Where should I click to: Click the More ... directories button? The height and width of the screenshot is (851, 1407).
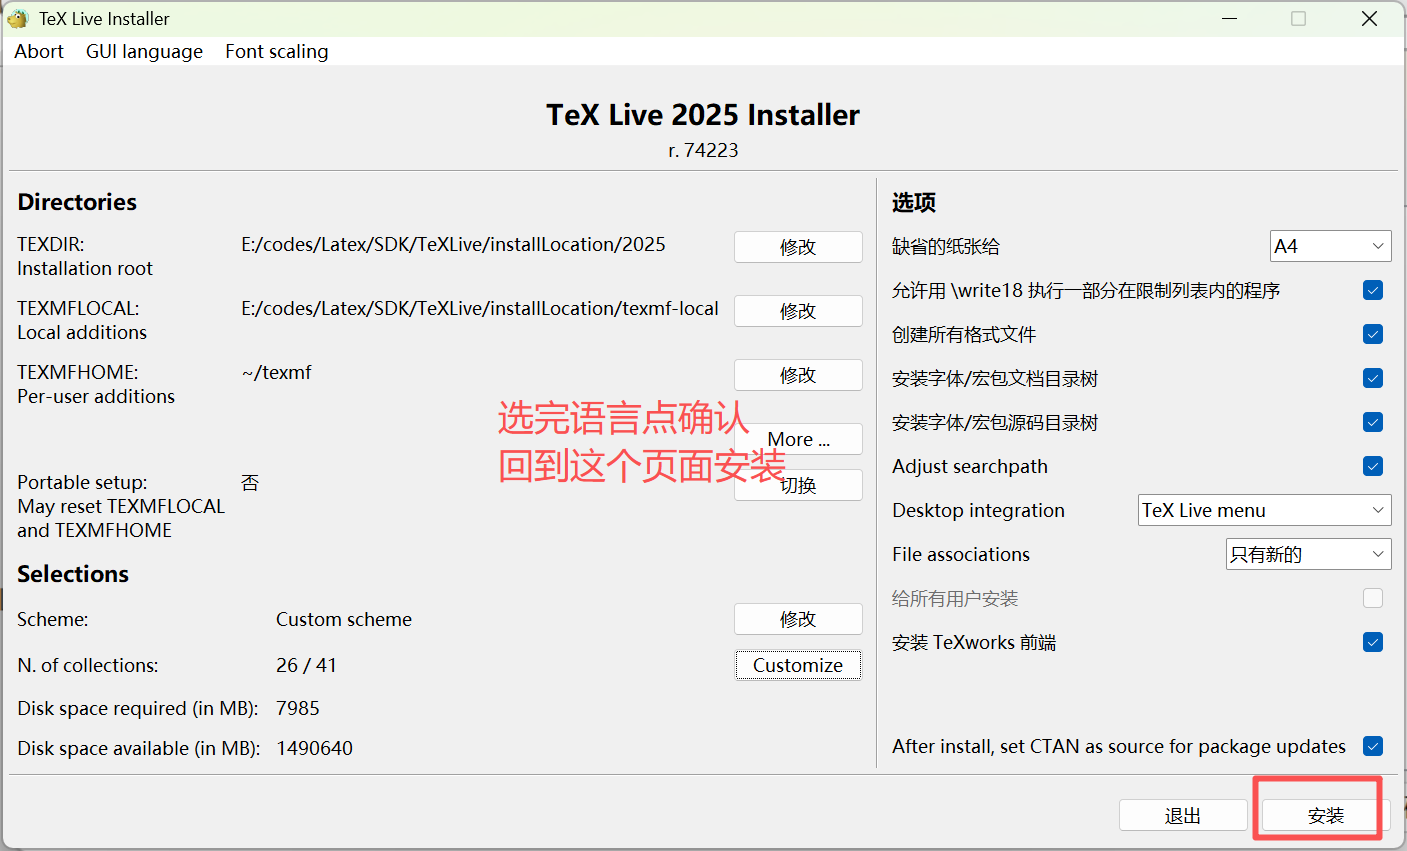797,439
